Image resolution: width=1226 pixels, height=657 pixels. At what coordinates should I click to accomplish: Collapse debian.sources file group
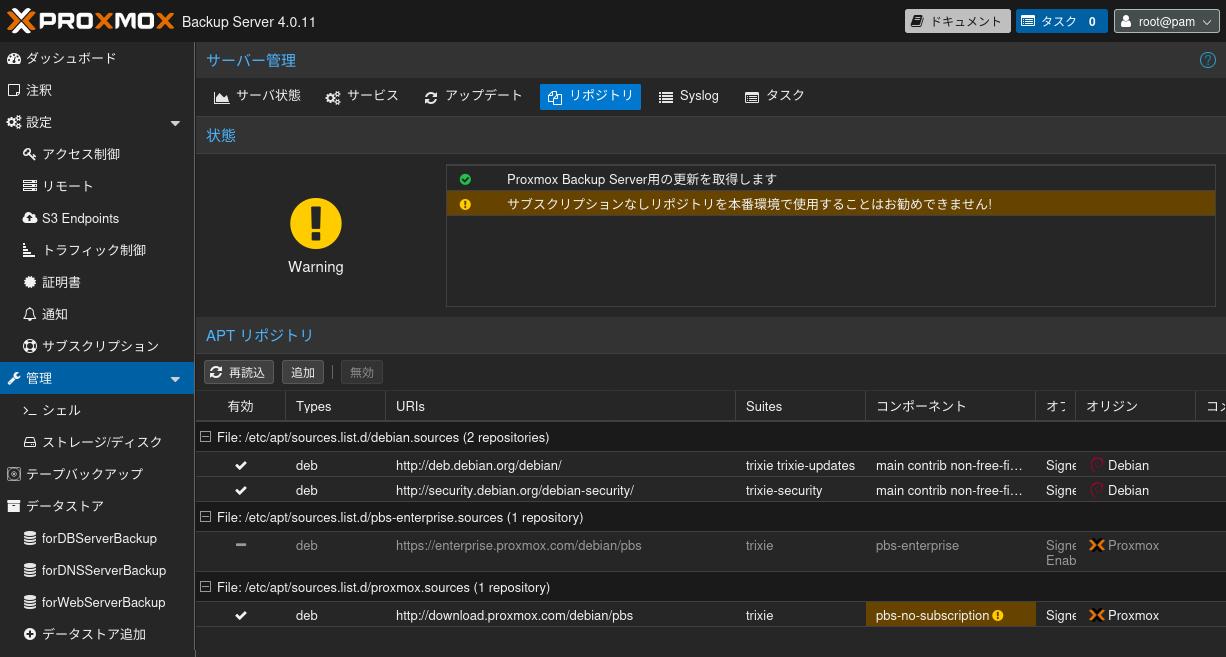click(206, 437)
